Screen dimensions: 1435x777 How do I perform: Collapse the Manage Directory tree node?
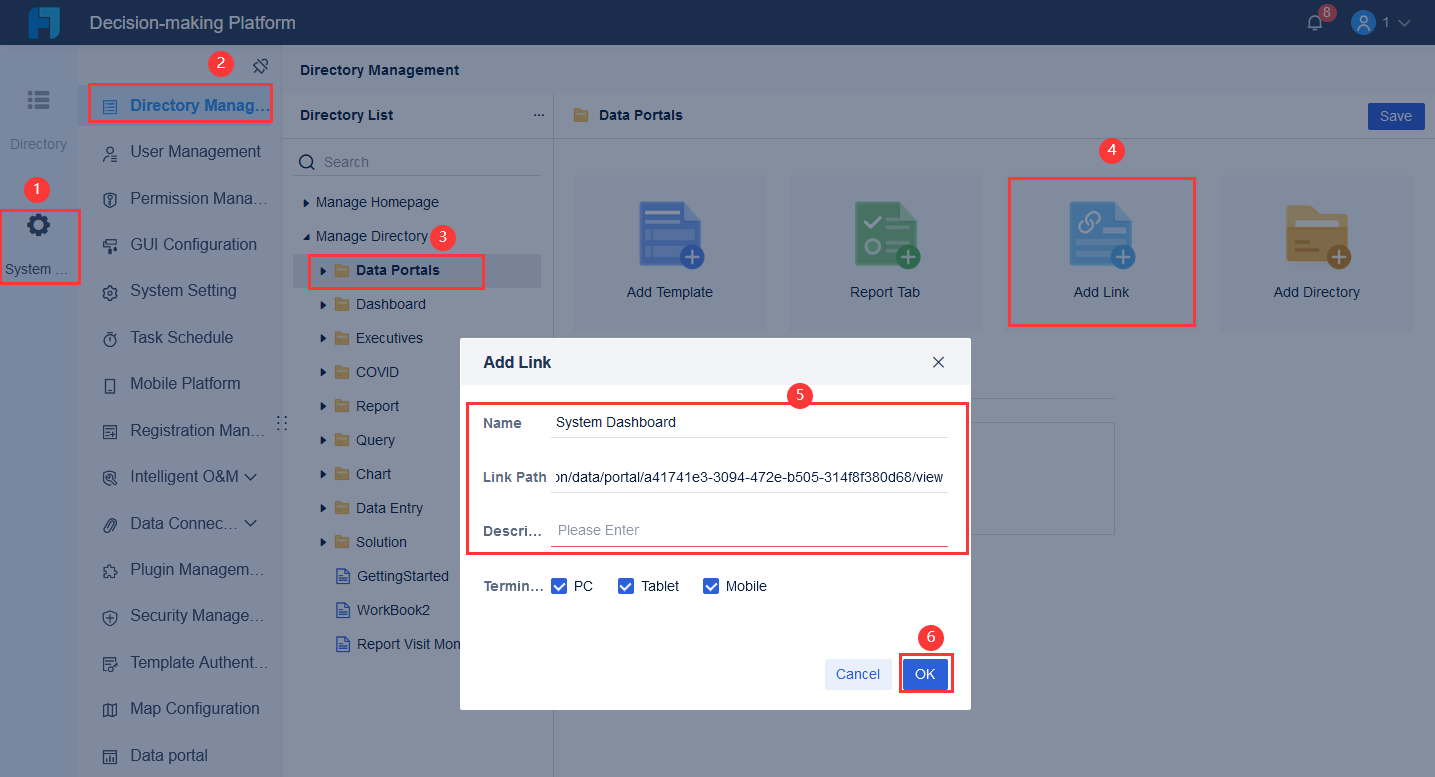pos(305,236)
